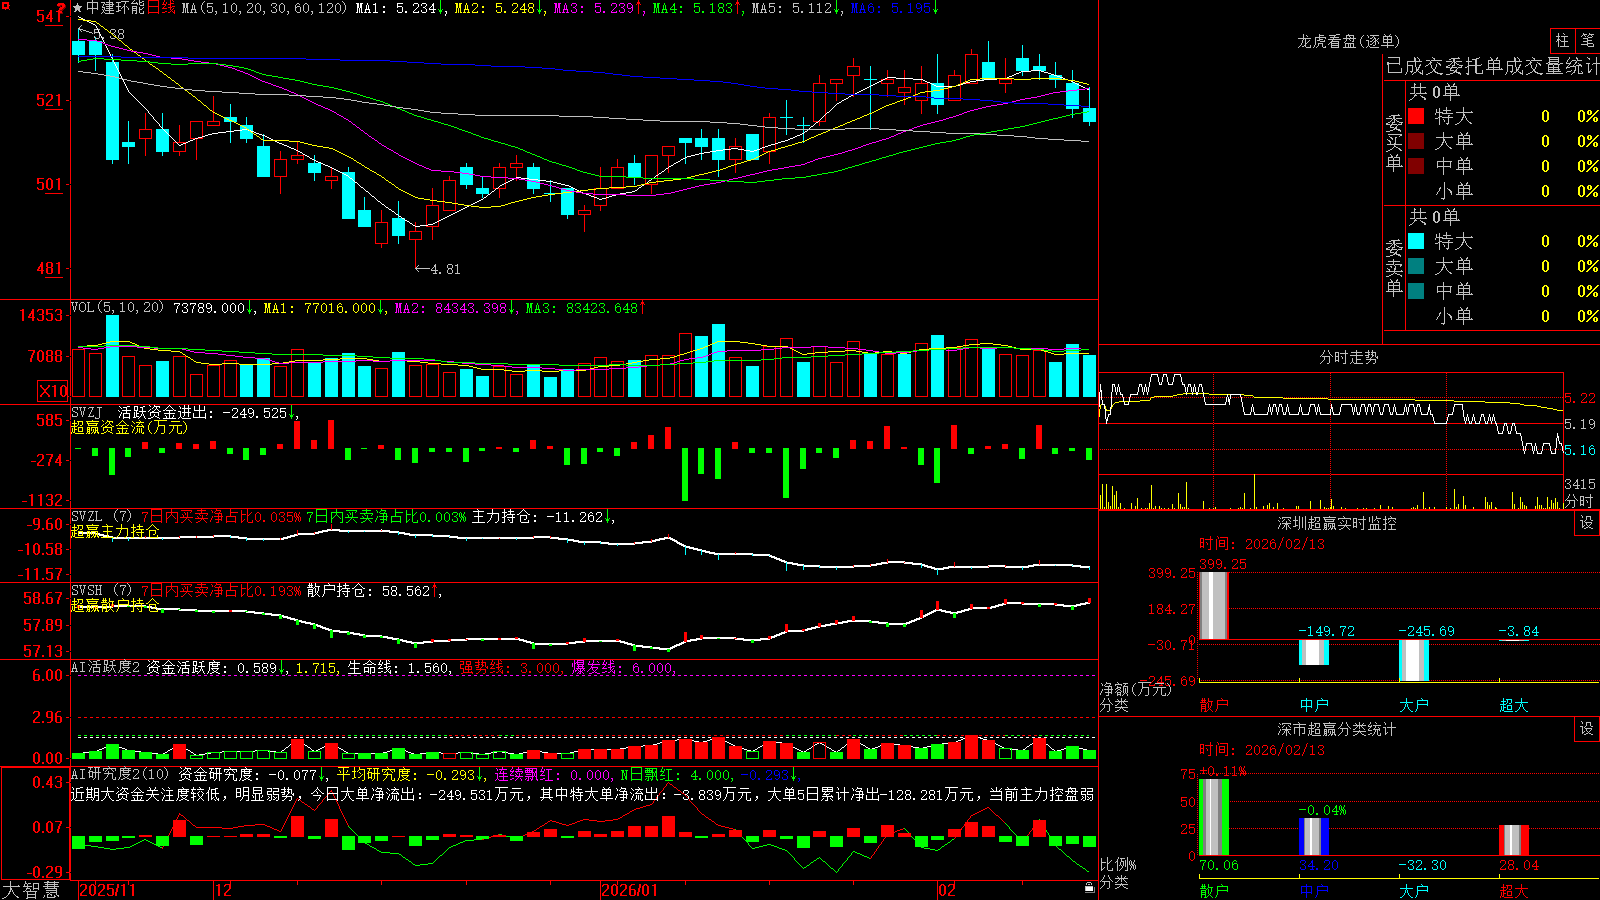This screenshot has height=900, width=1600.
Task: Click the red 特大 buy-order color swatch
Action: point(1416,116)
